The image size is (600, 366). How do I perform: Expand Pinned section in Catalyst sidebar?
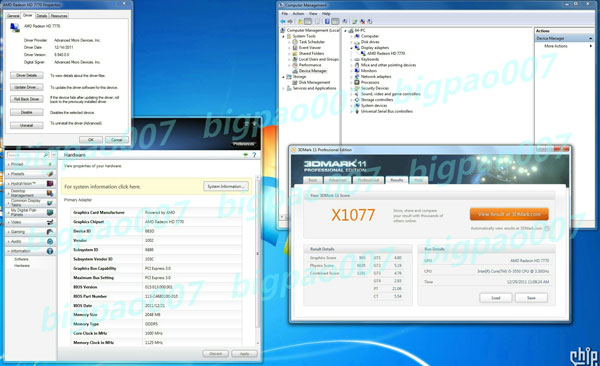click(9, 164)
